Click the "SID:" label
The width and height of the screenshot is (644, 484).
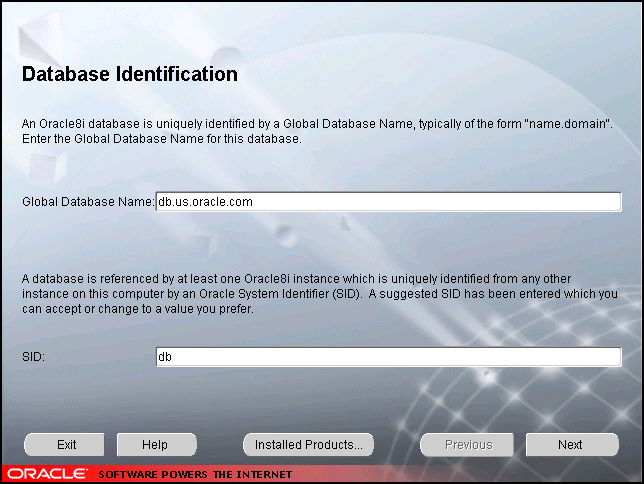click(x=33, y=357)
